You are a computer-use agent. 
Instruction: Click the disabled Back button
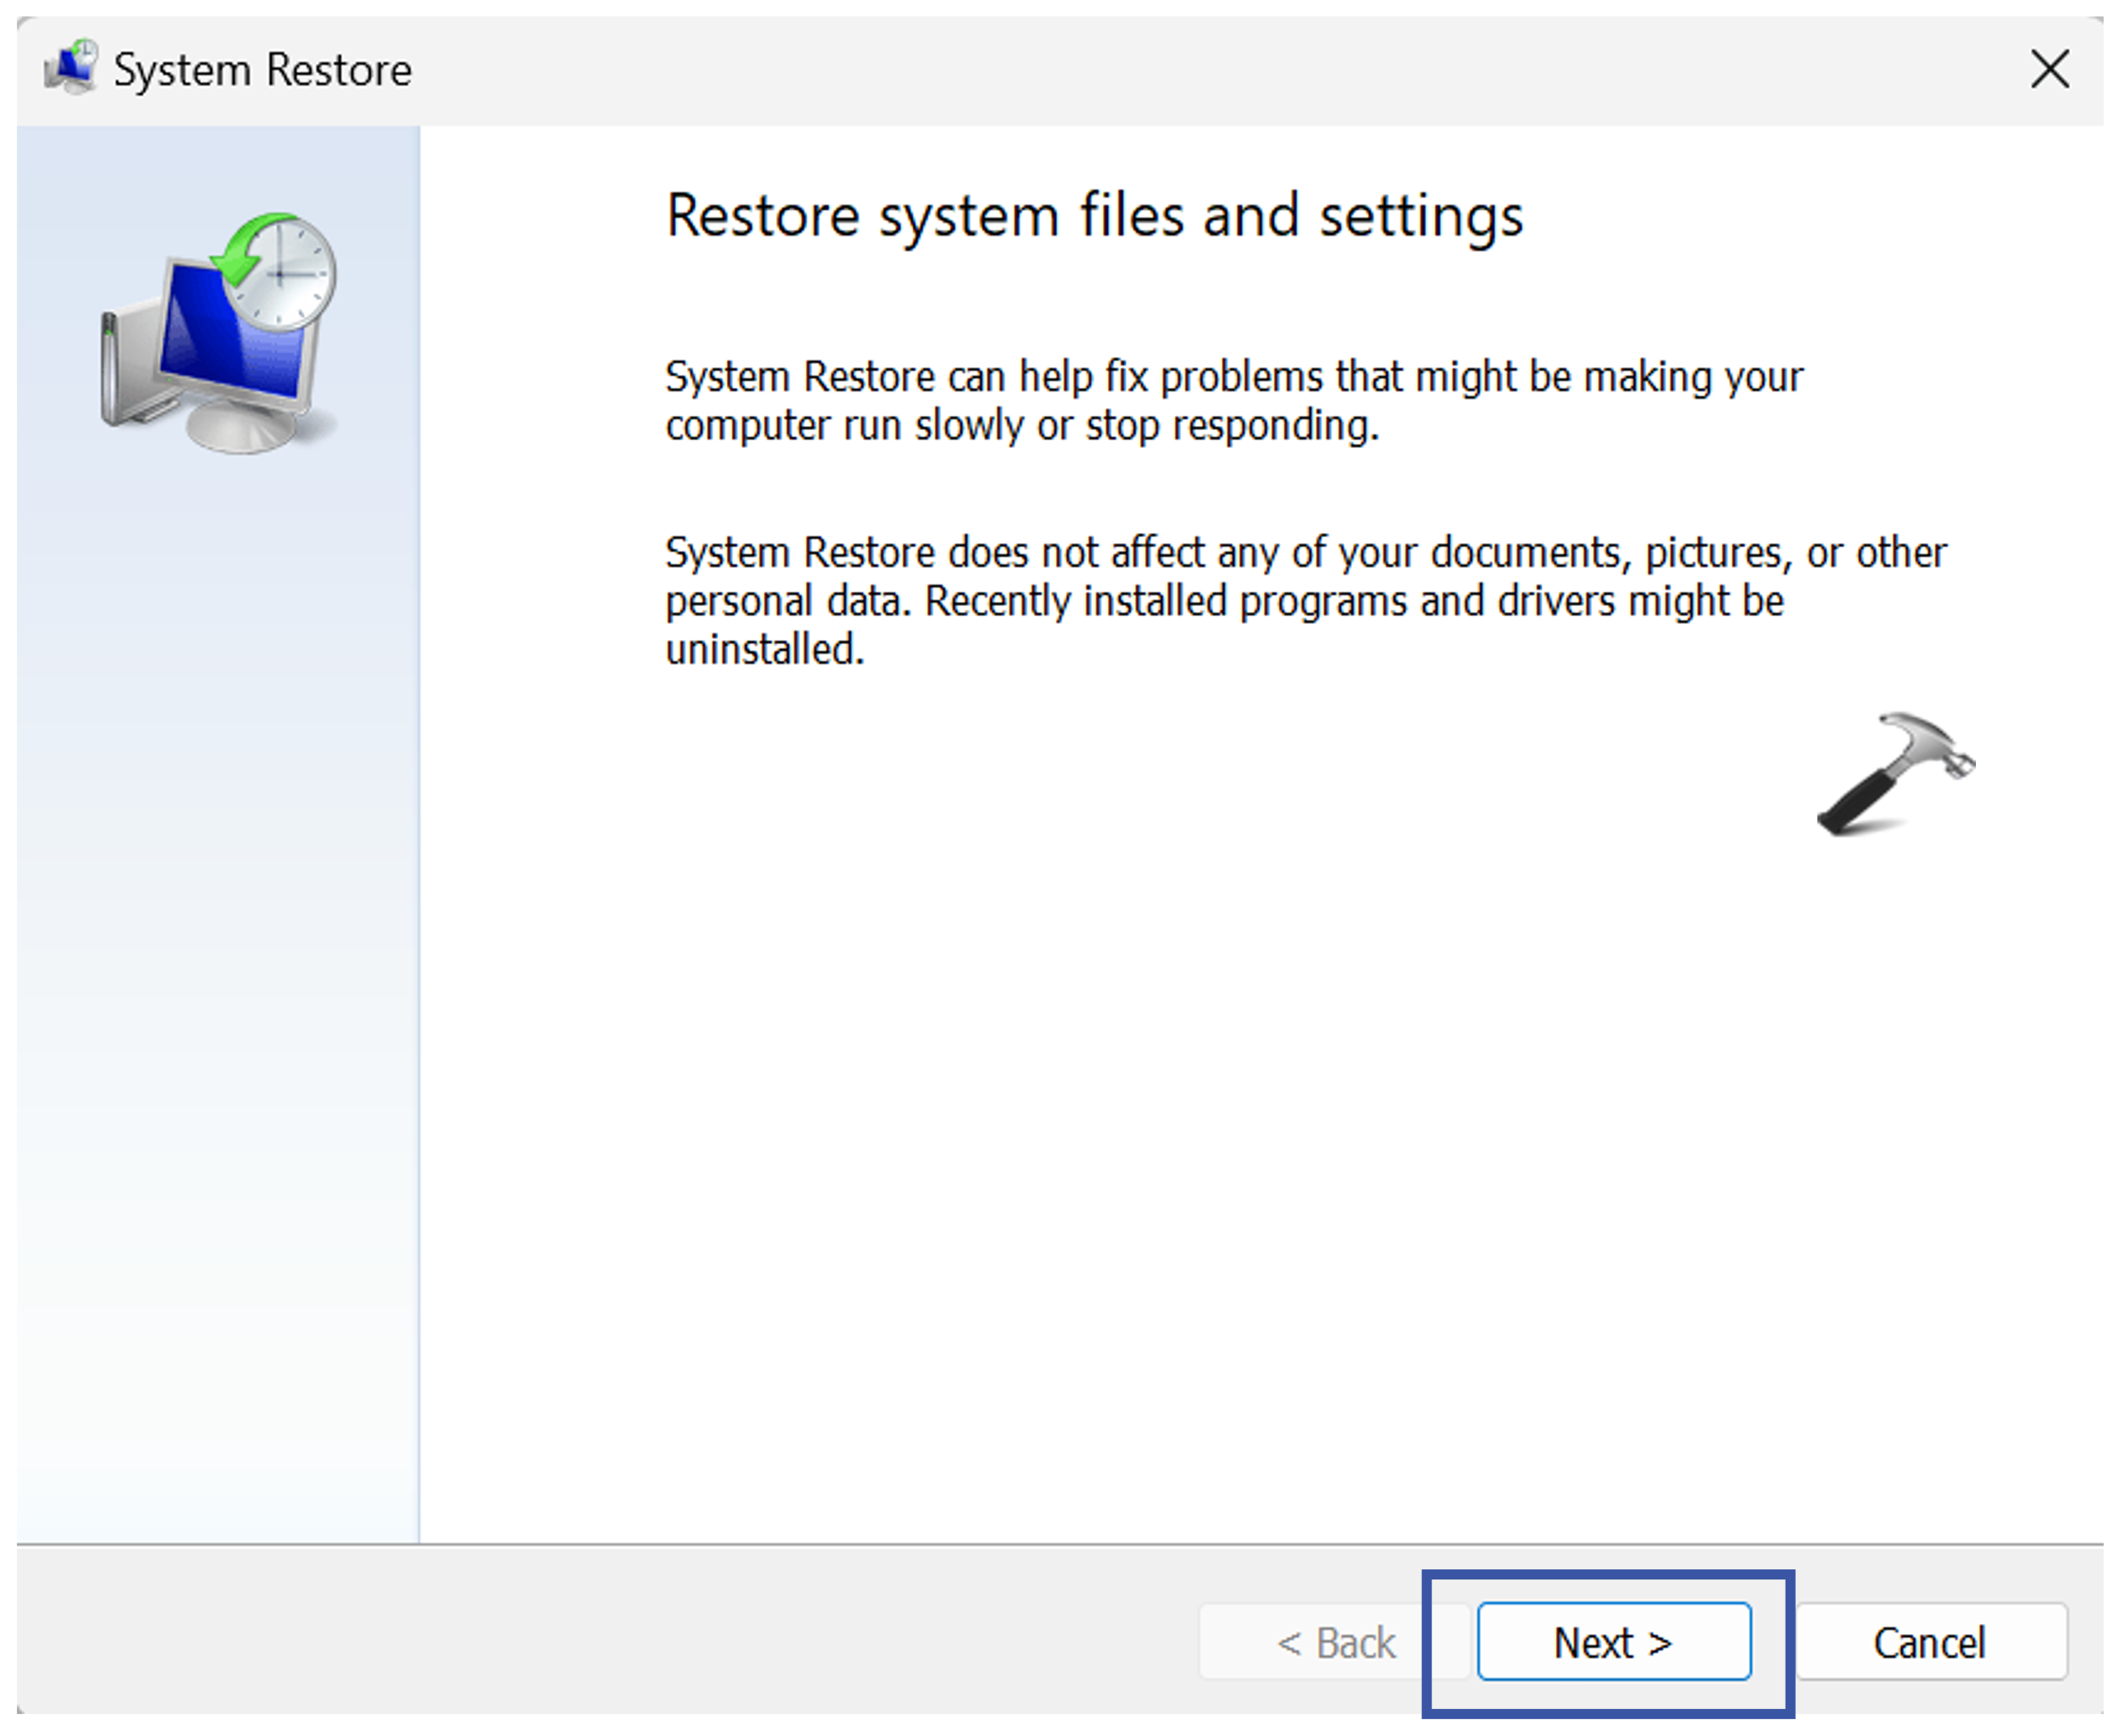click(1334, 1642)
